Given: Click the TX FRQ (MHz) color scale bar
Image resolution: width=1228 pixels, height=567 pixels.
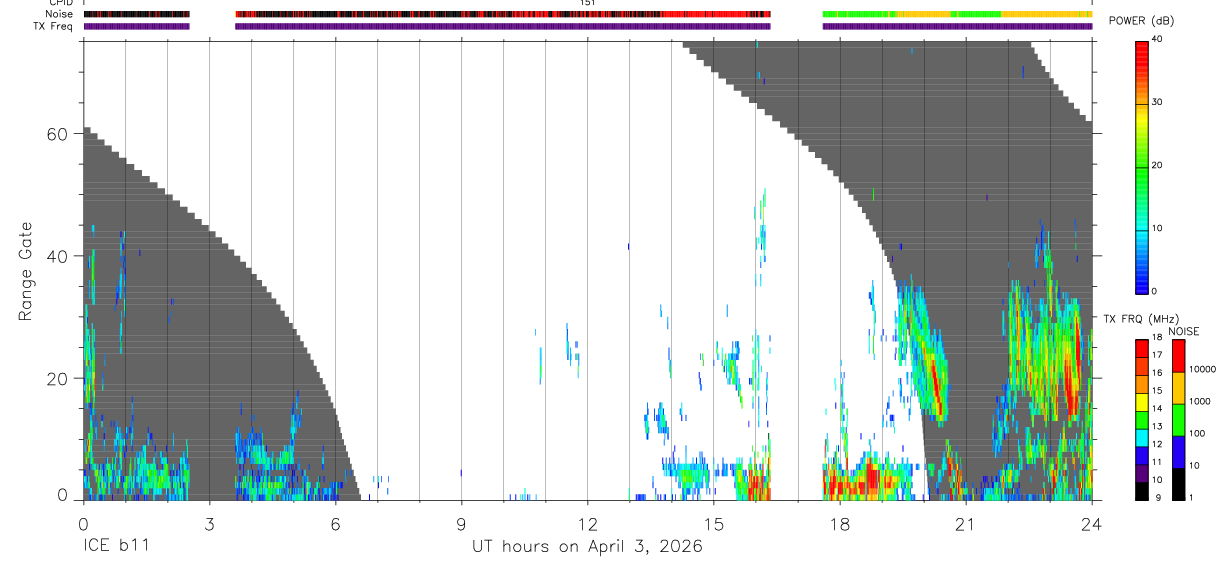Looking at the screenshot, I should (1142, 419).
